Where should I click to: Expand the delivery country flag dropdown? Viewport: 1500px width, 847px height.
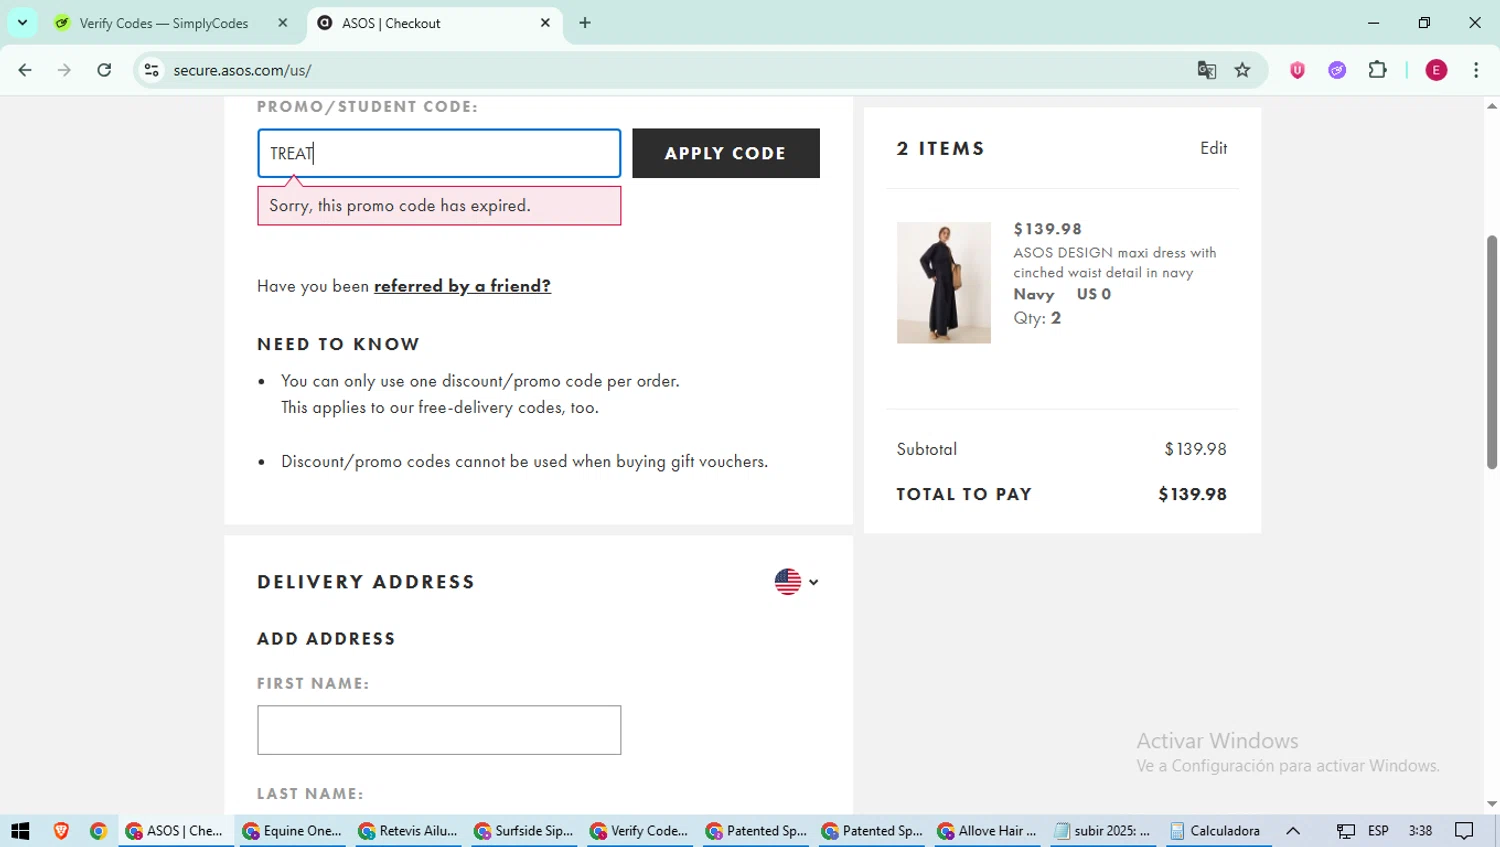796,582
